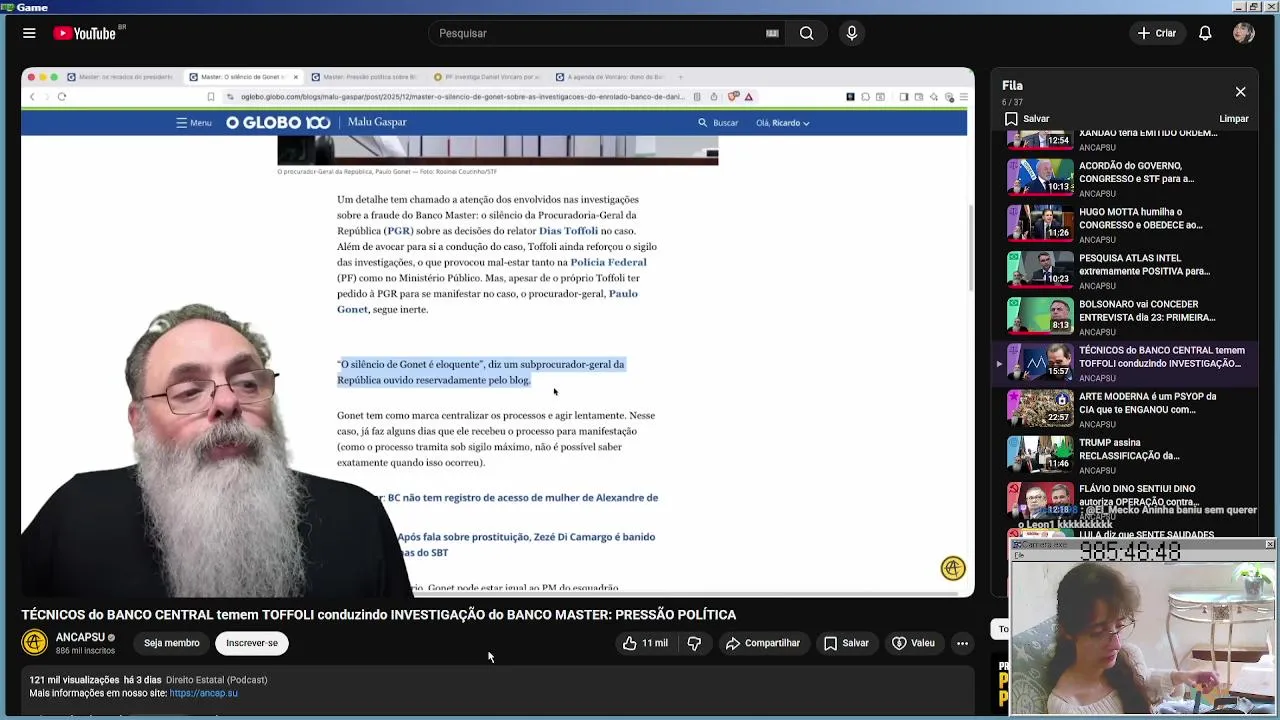The height and width of the screenshot is (720, 1280).
Task: Click the main video player
Action: (x=498, y=332)
